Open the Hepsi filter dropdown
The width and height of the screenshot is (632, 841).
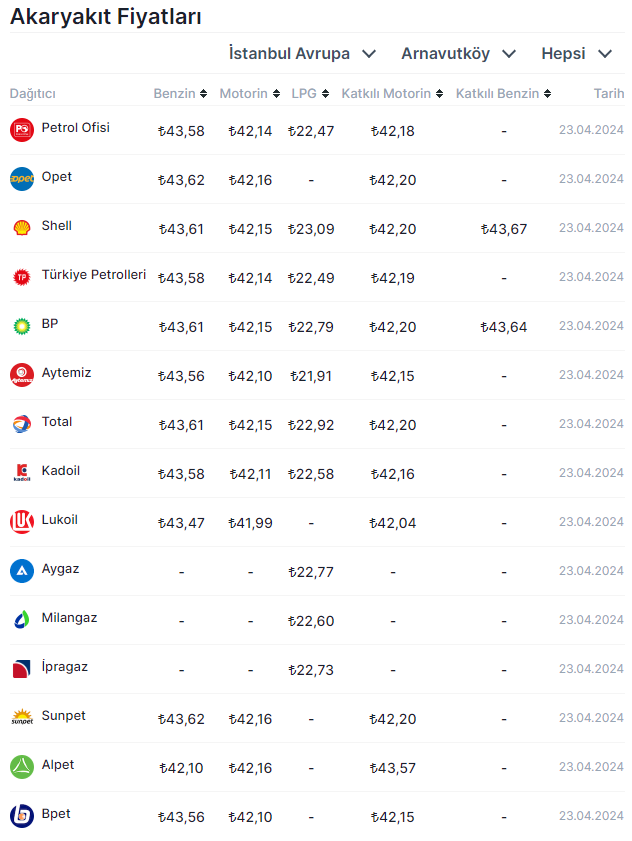pyautogui.click(x=577, y=53)
